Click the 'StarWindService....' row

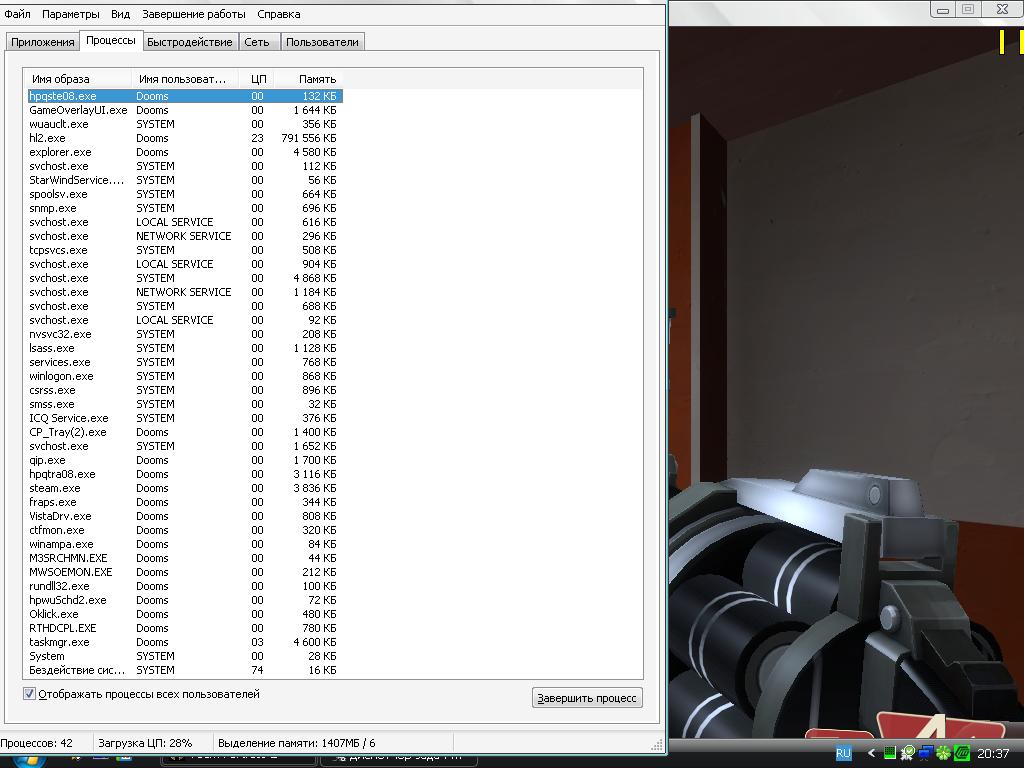click(x=185, y=180)
